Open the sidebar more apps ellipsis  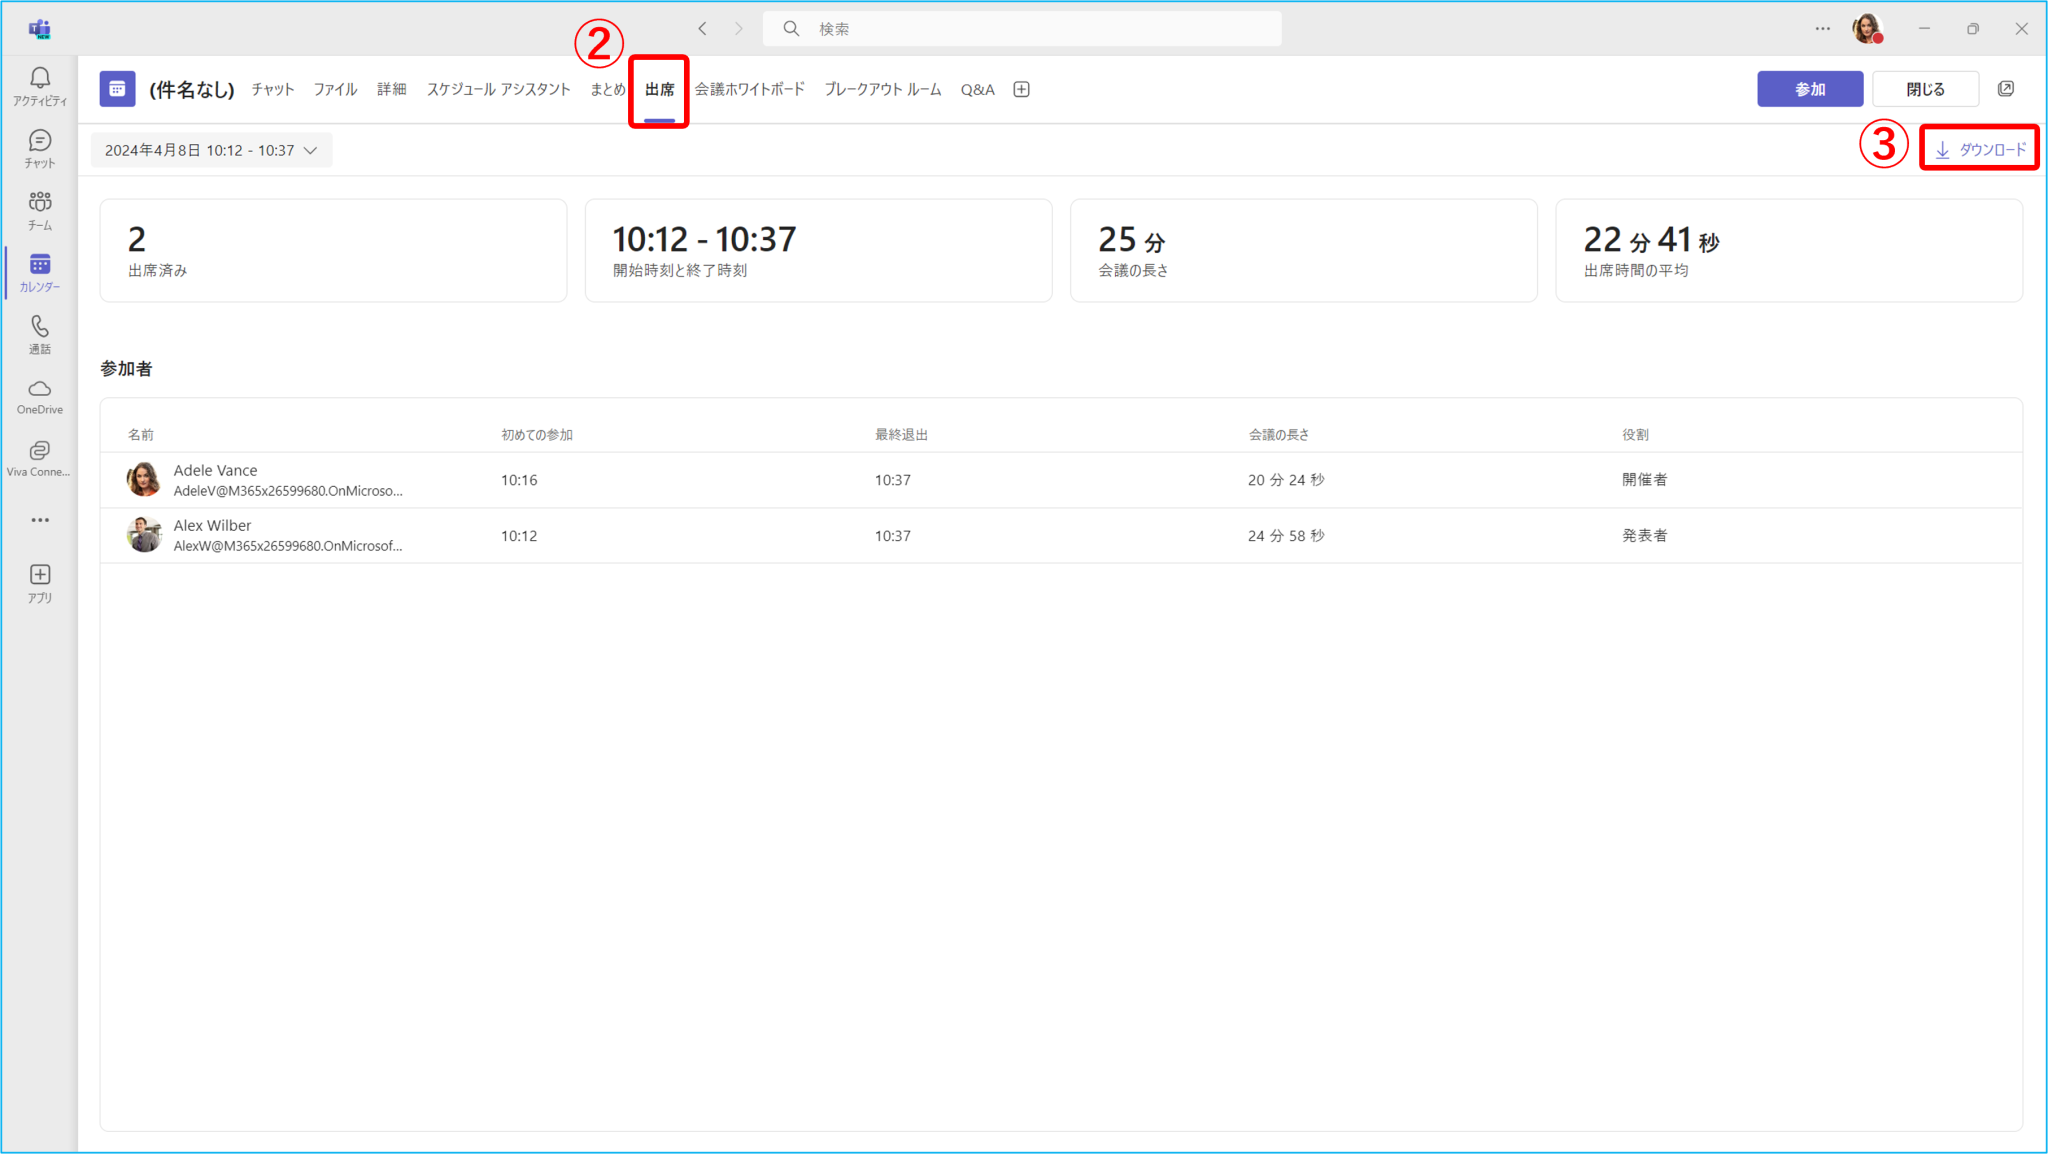[x=40, y=520]
